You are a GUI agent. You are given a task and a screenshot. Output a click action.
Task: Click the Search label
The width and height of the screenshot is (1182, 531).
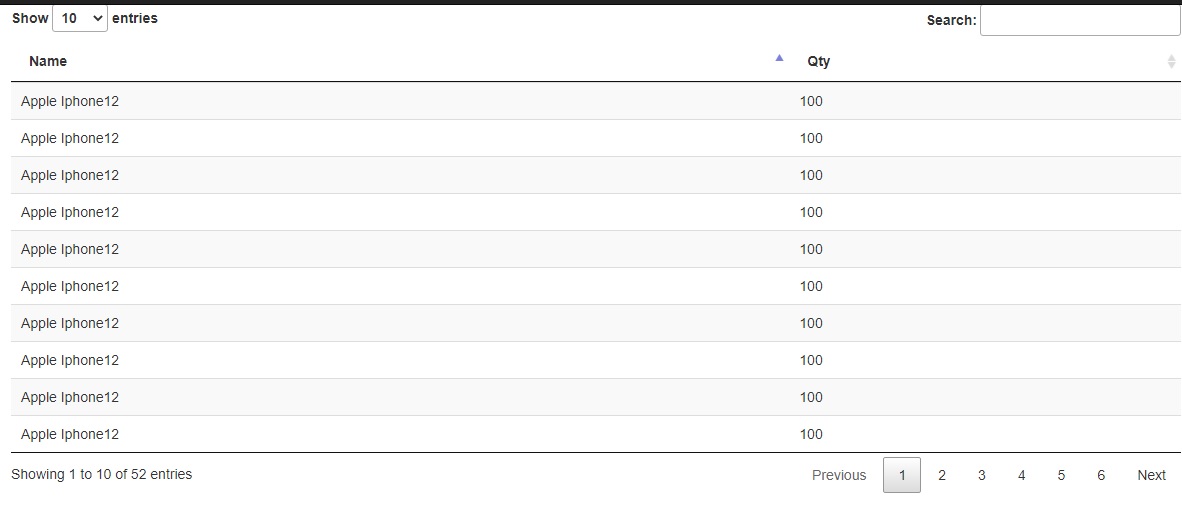coord(951,20)
